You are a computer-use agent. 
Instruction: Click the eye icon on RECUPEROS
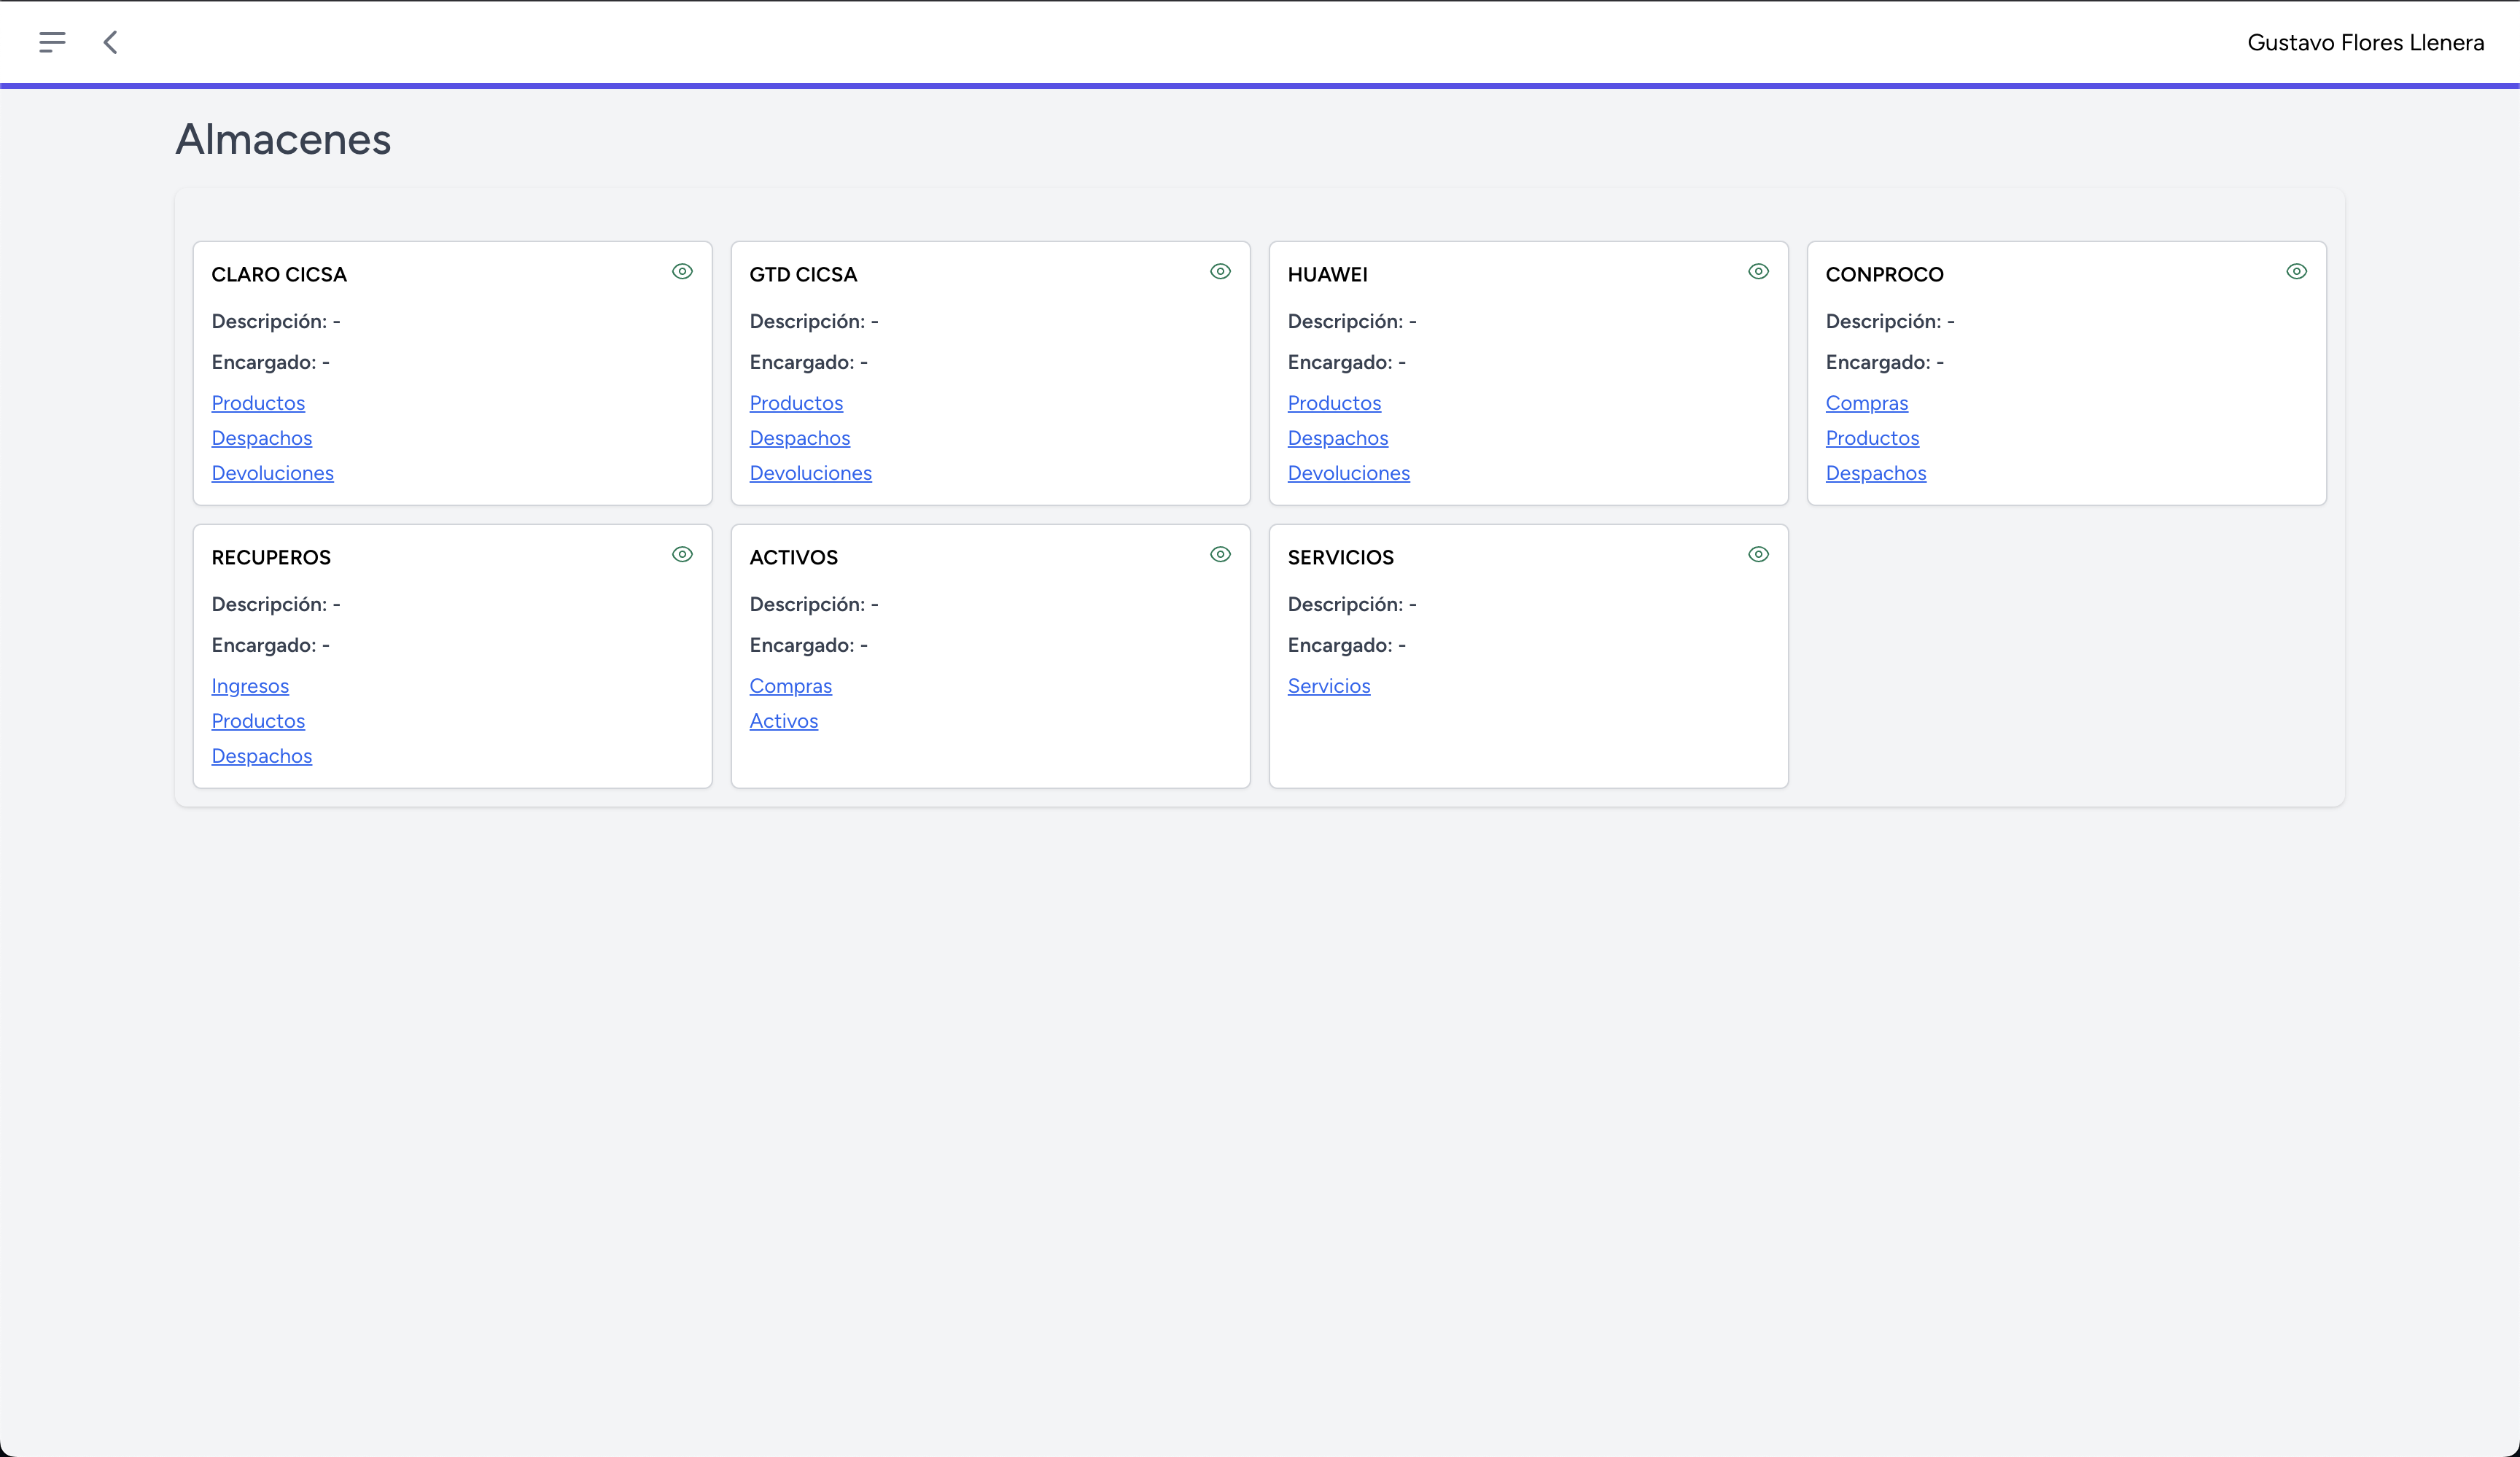click(x=682, y=554)
